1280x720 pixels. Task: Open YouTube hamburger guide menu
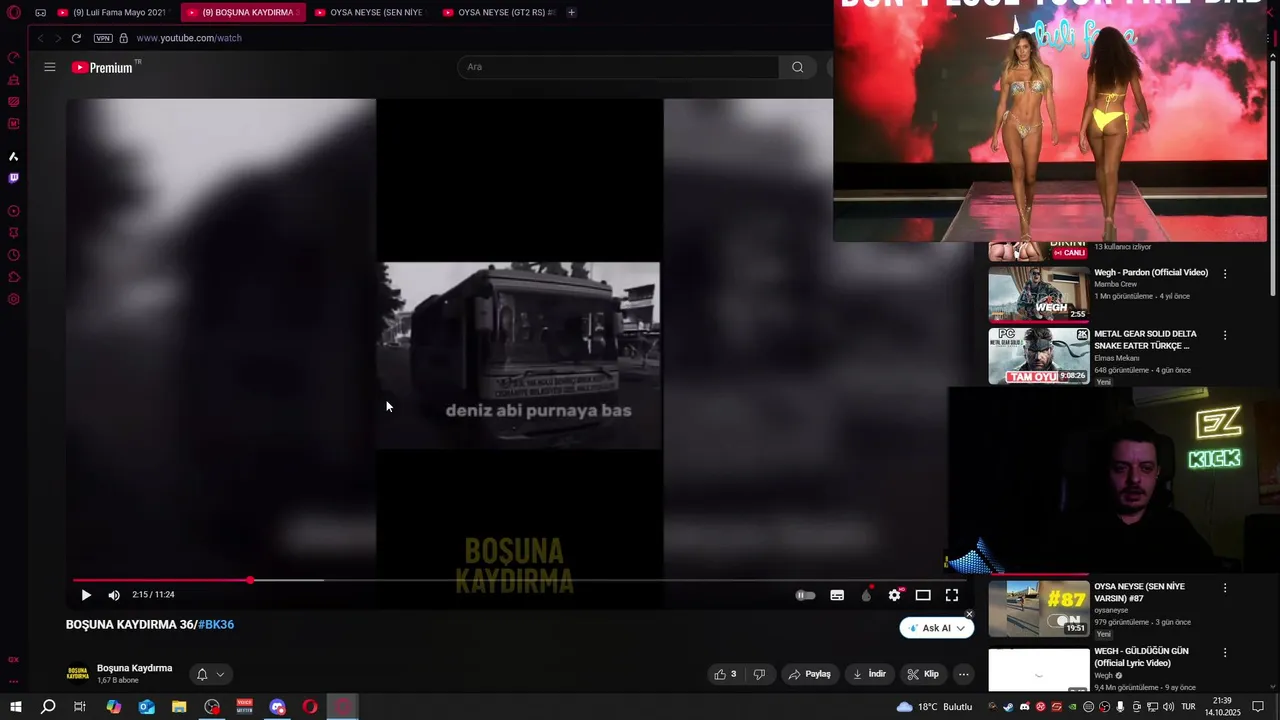tap(50, 67)
